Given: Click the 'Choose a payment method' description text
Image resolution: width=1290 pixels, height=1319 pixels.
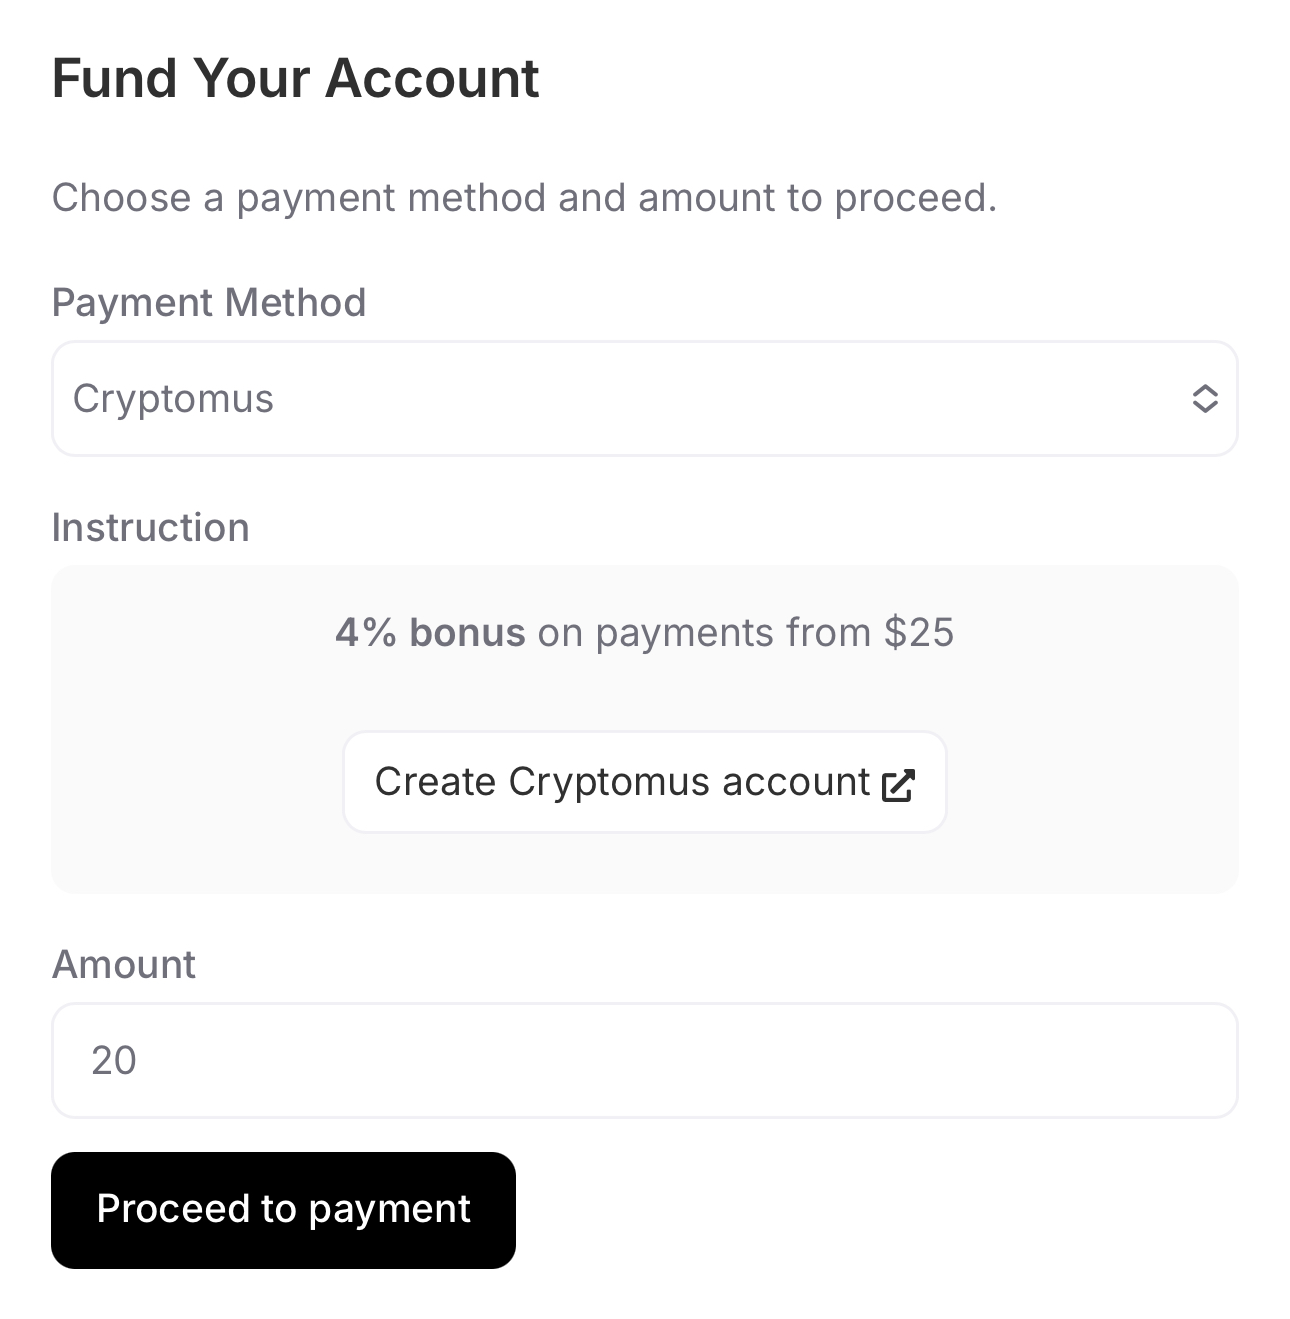Looking at the screenshot, I should click(x=300, y=197).
